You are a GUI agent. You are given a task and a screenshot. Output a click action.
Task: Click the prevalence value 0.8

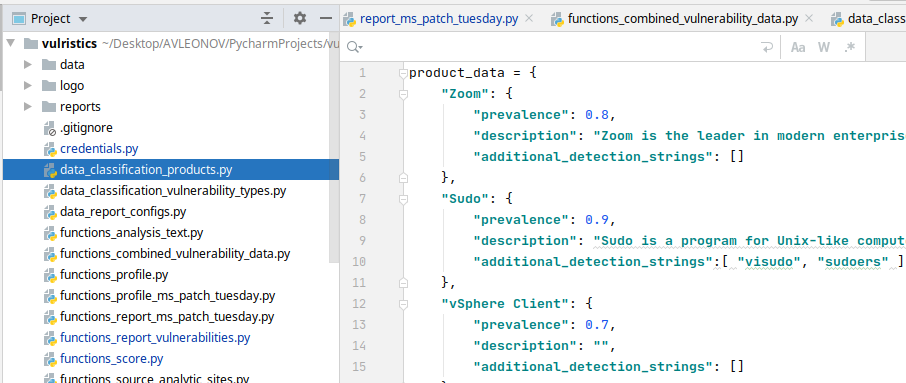pyautogui.click(x=597, y=114)
